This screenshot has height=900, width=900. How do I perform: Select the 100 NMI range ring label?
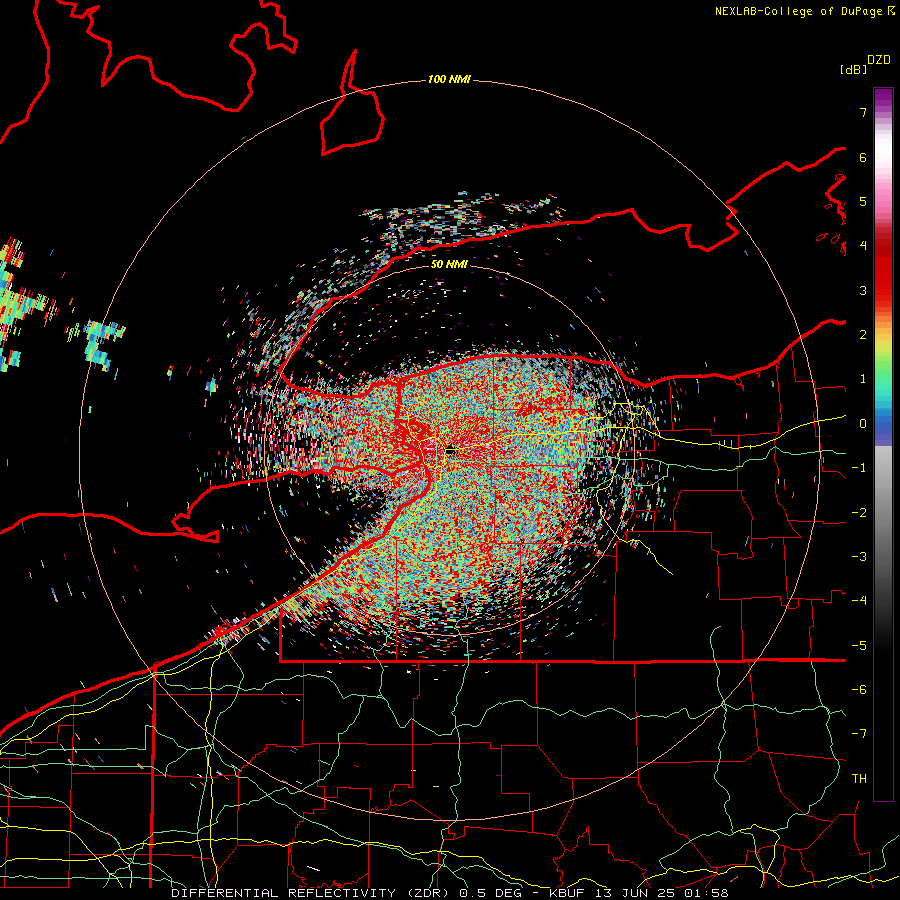(449, 79)
